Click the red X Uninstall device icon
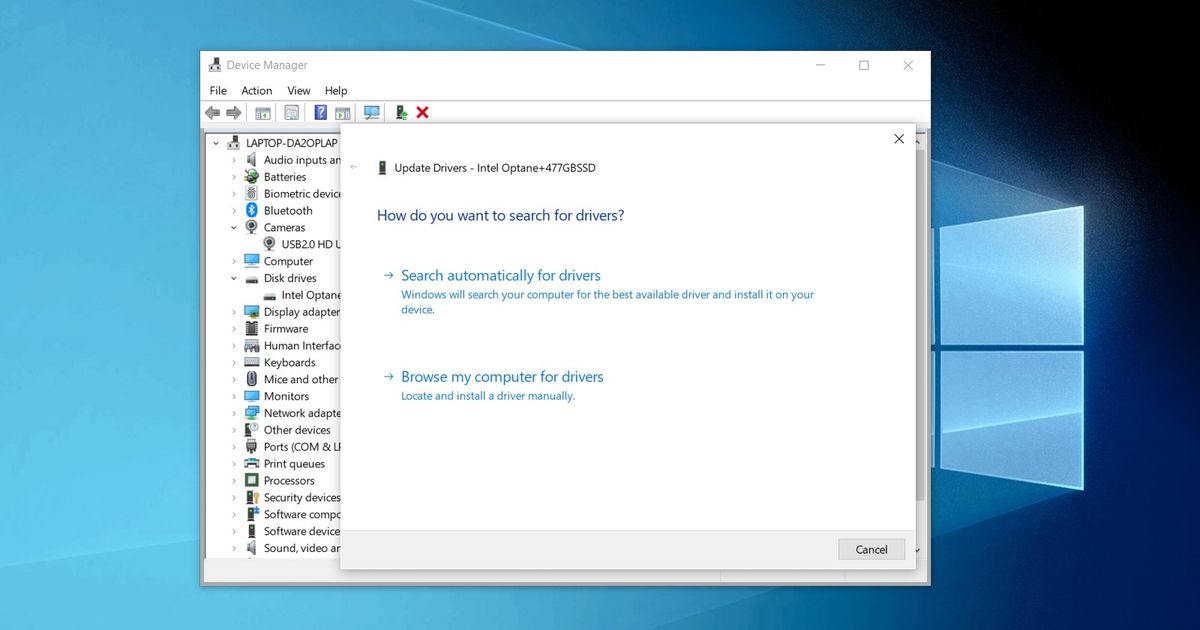1200x630 pixels. tap(423, 113)
